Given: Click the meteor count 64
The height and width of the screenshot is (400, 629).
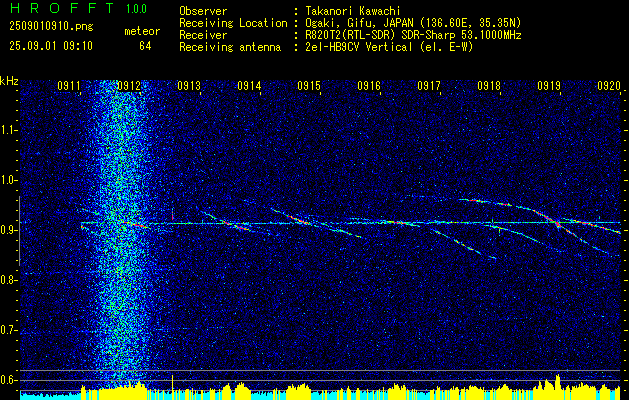Looking at the screenshot, I should tap(145, 46).
